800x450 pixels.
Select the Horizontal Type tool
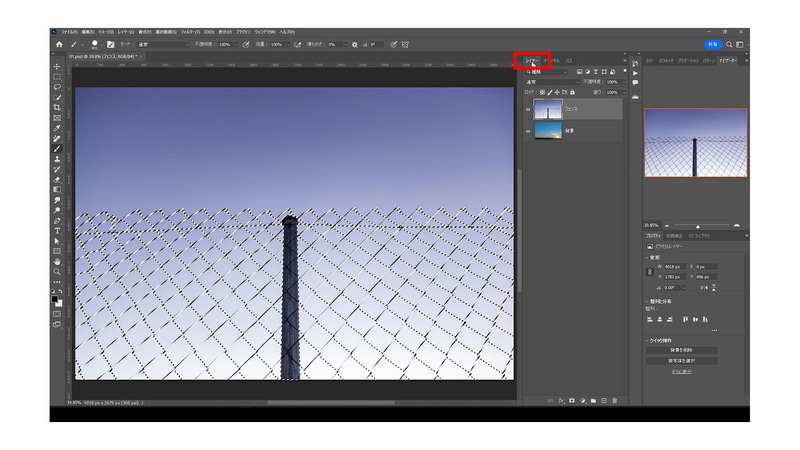click(57, 231)
